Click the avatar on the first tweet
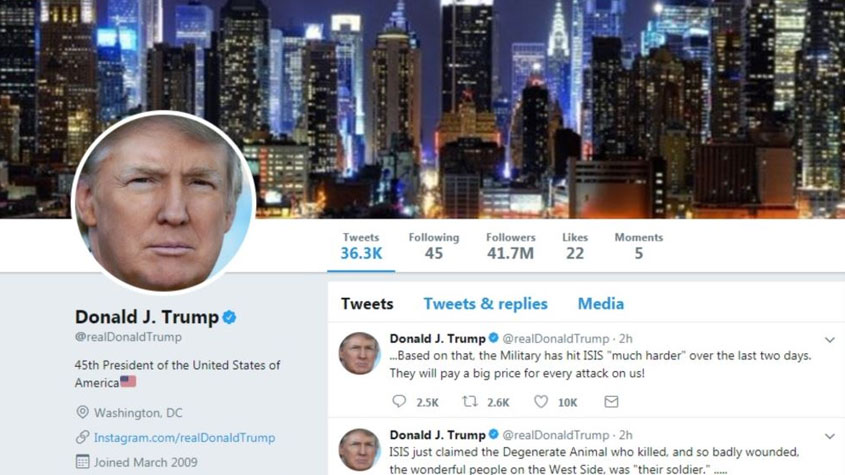This screenshot has height=475, width=845. click(359, 353)
